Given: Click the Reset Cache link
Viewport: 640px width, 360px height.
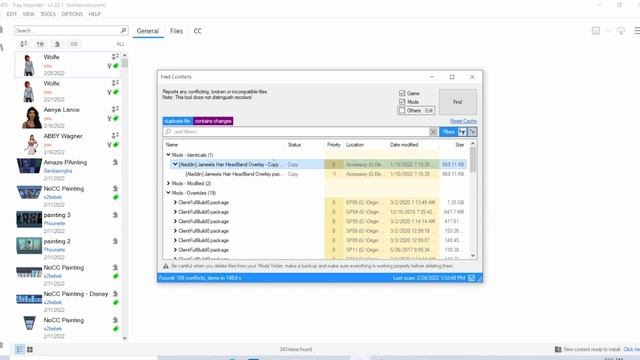Looking at the screenshot, I should pos(463,121).
